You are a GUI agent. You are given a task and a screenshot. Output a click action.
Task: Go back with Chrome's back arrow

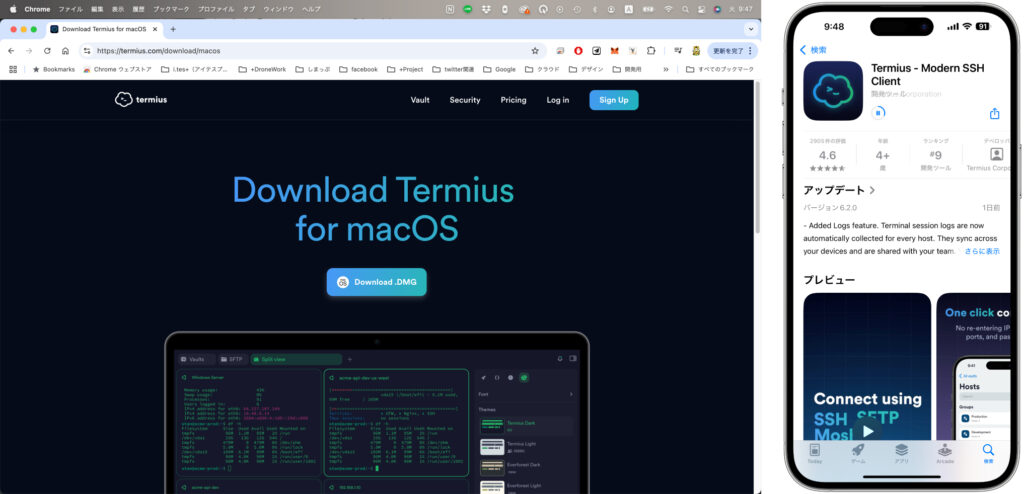tap(11, 51)
